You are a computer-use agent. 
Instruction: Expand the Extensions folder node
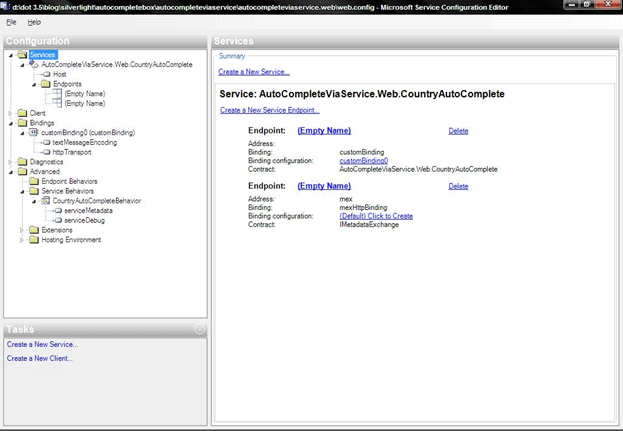click(x=22, y=230)
